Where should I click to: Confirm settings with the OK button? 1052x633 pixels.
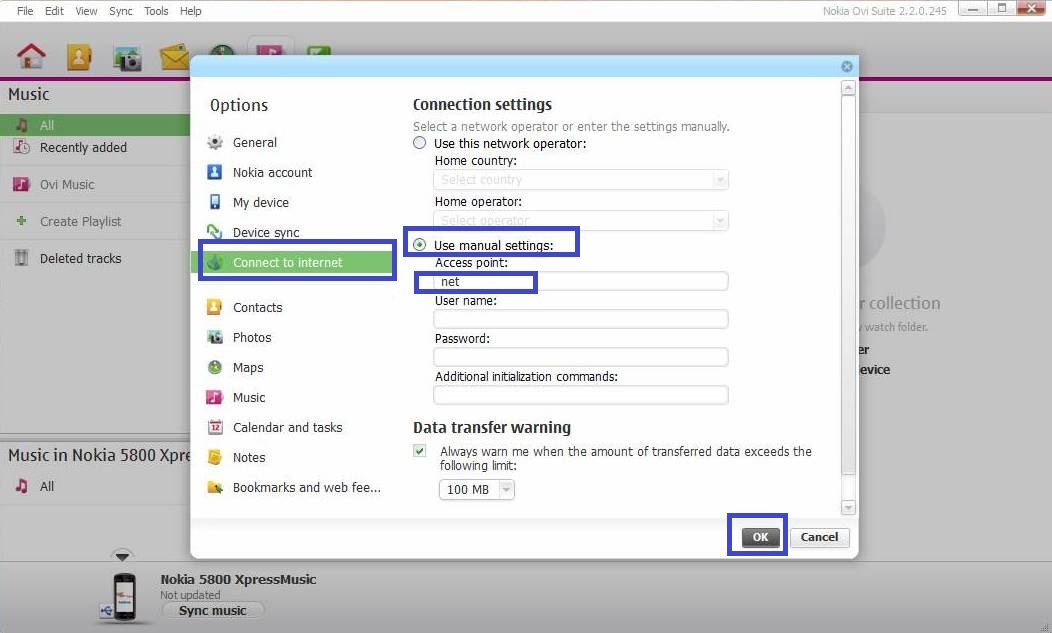pos(760,537)
